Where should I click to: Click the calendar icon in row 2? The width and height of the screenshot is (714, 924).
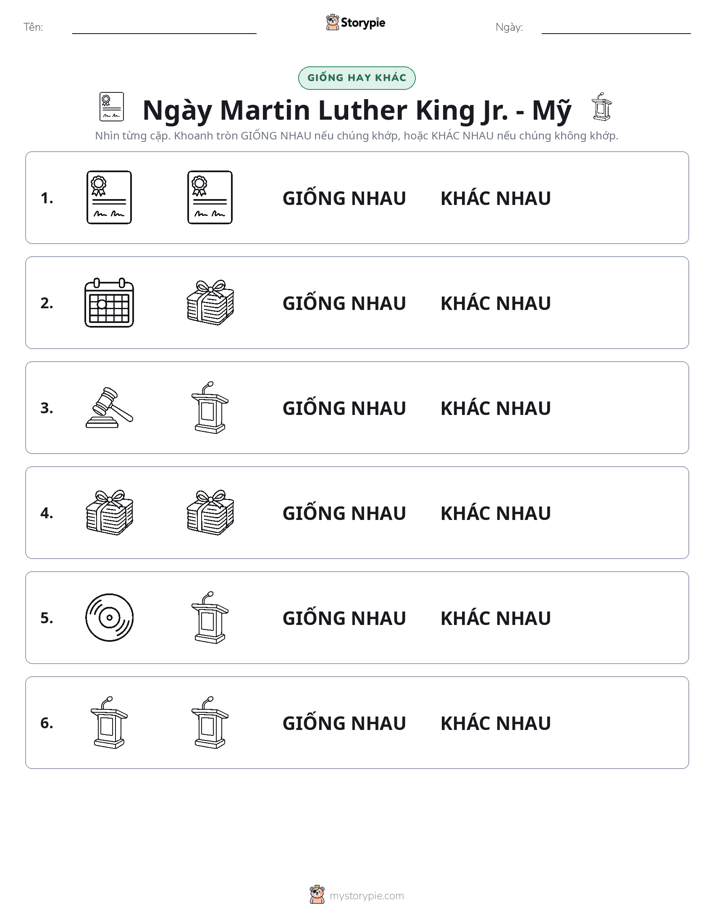pos(109,303)
